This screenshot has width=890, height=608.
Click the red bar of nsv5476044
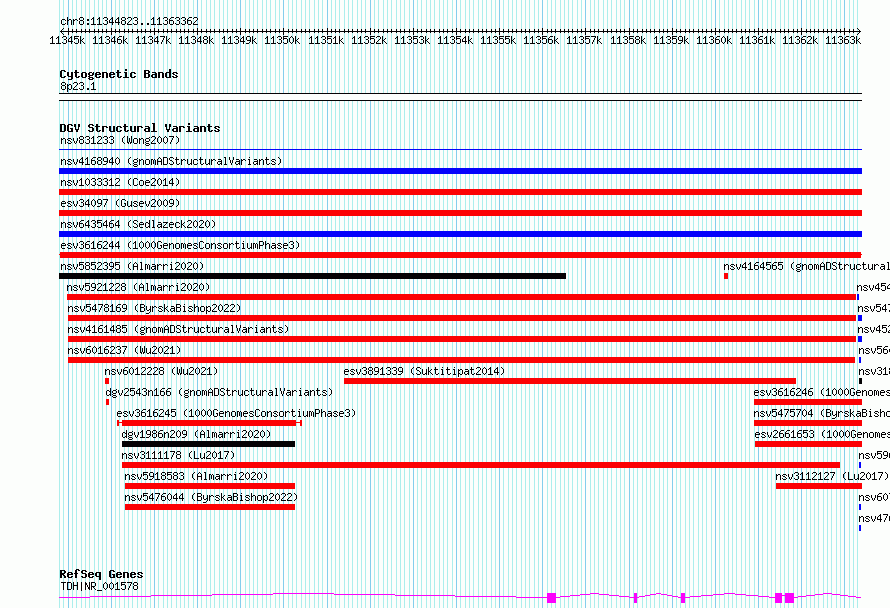point(210,507)
